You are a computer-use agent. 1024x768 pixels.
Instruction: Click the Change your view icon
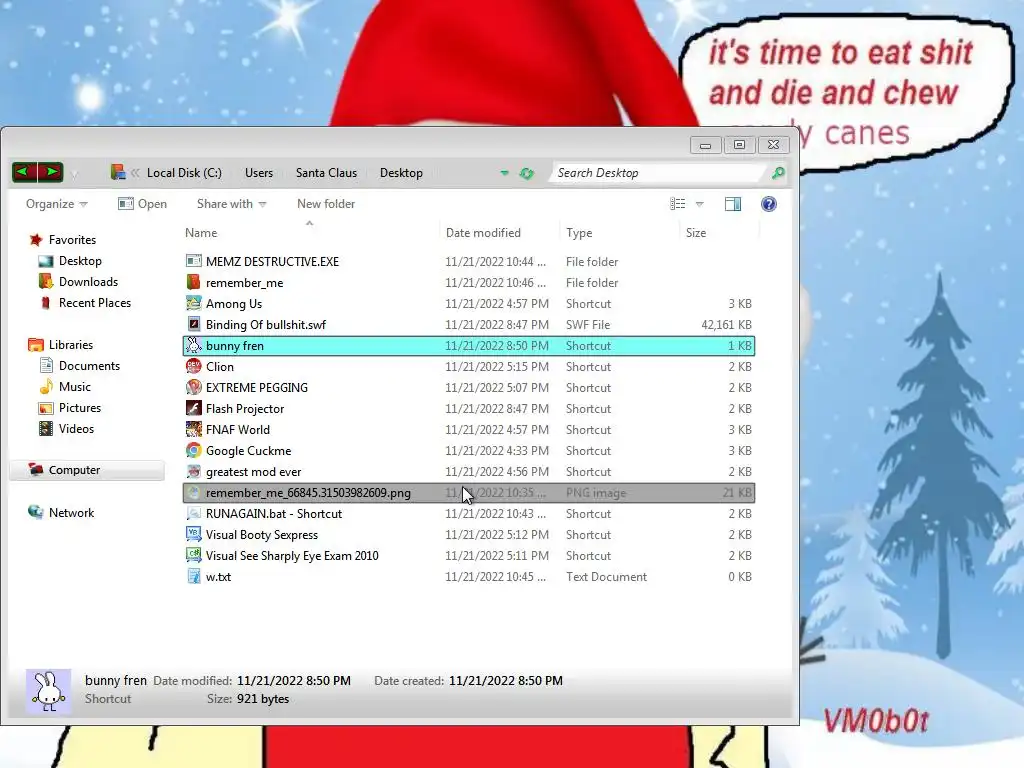pyautogui.click(x=677, y=204)
